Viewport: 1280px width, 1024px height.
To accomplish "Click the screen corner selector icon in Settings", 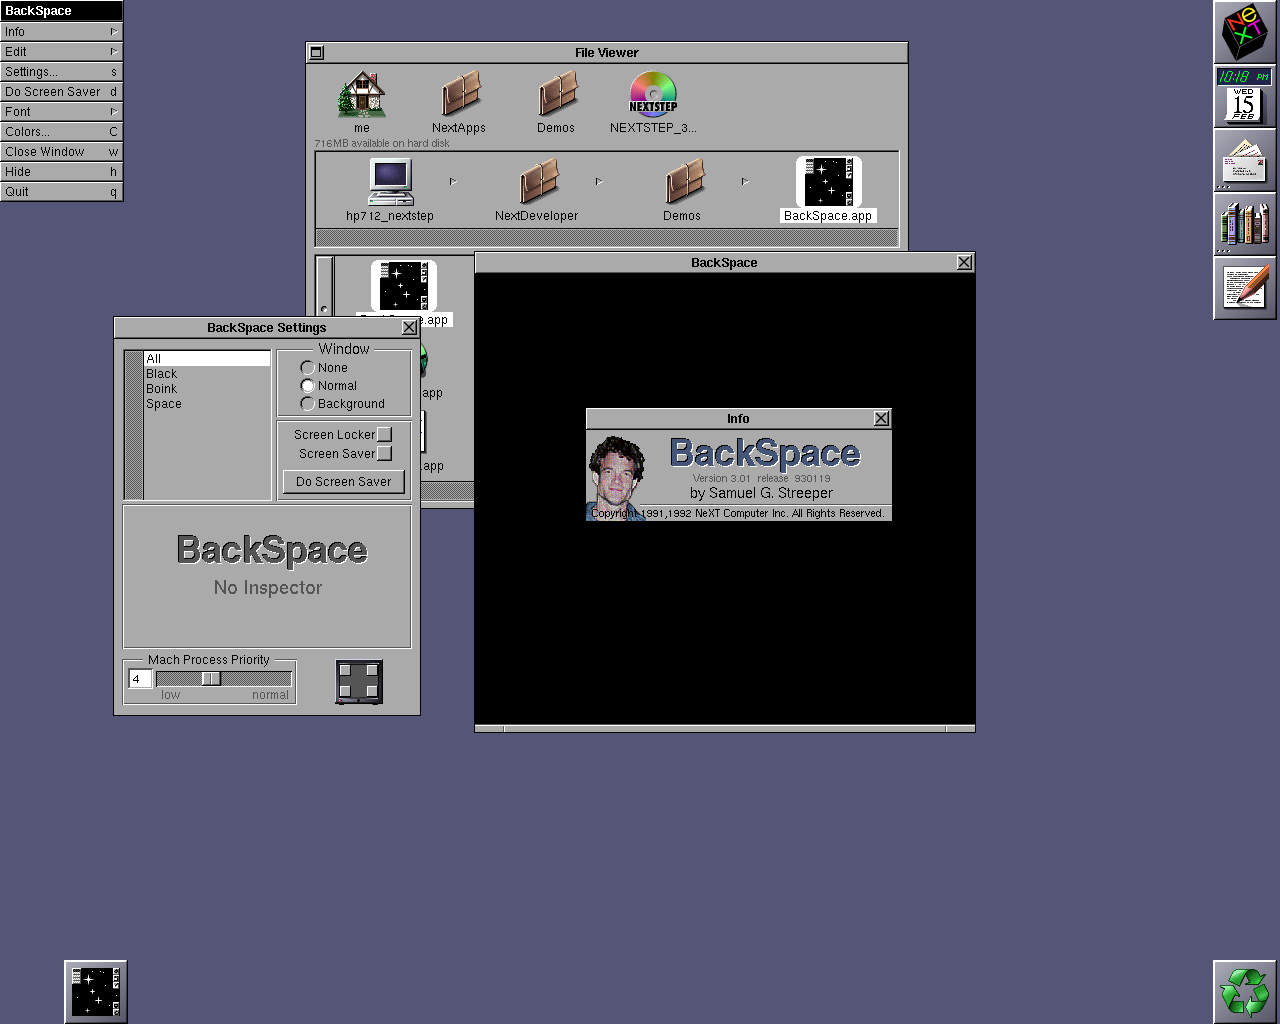I will (359, 682).
